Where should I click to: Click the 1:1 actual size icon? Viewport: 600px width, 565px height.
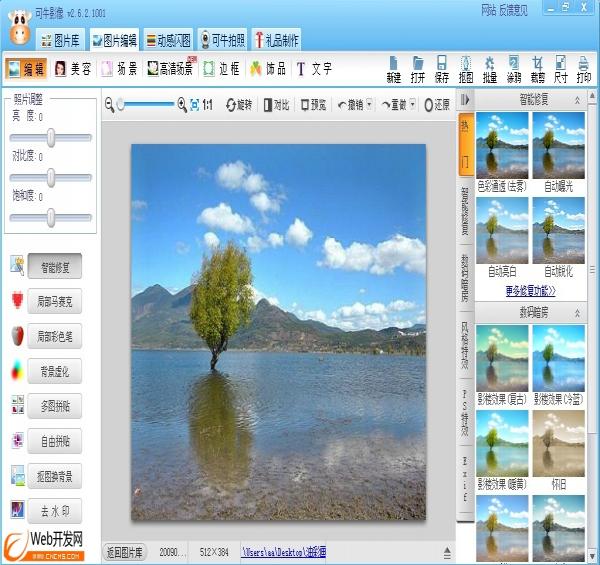coord(207,104)
